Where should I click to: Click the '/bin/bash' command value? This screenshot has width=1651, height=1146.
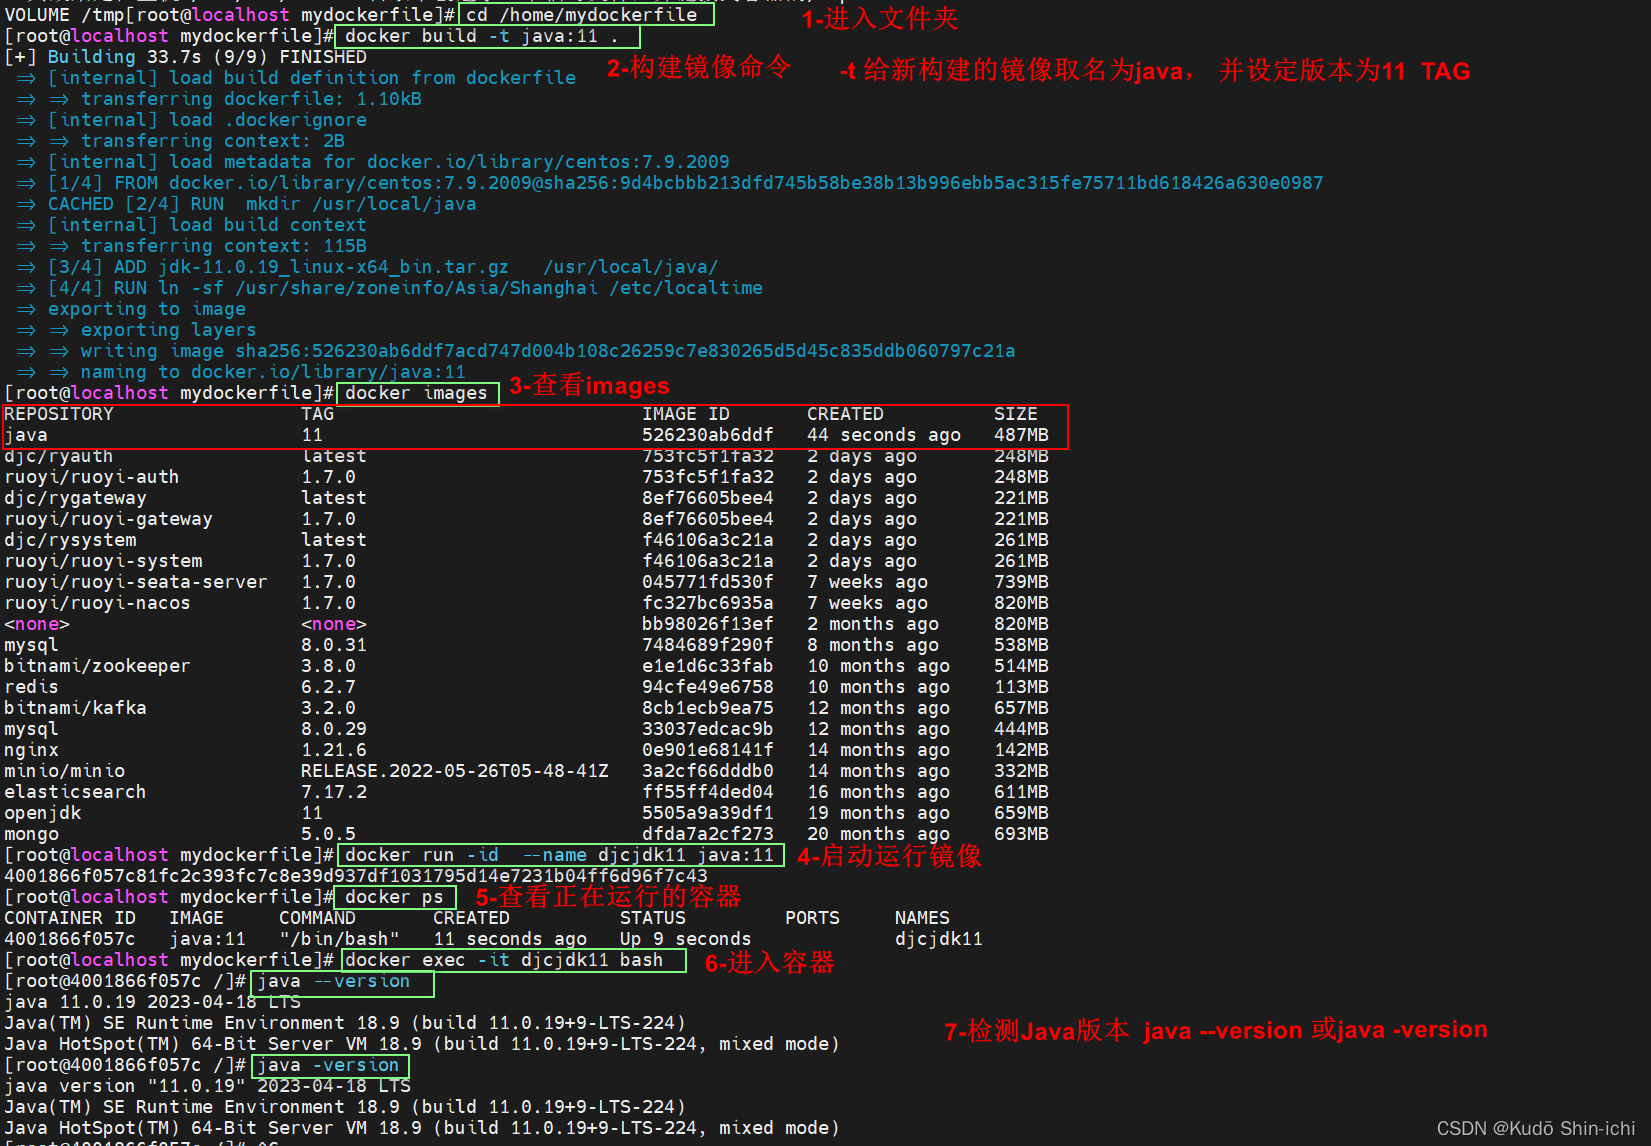(x=339, y=939)
